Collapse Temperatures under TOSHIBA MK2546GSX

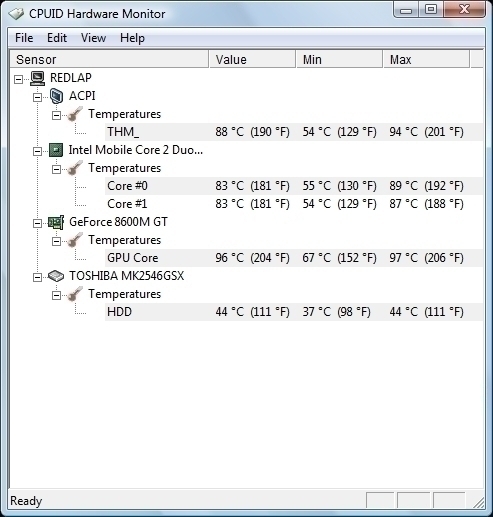pos(56,295)
